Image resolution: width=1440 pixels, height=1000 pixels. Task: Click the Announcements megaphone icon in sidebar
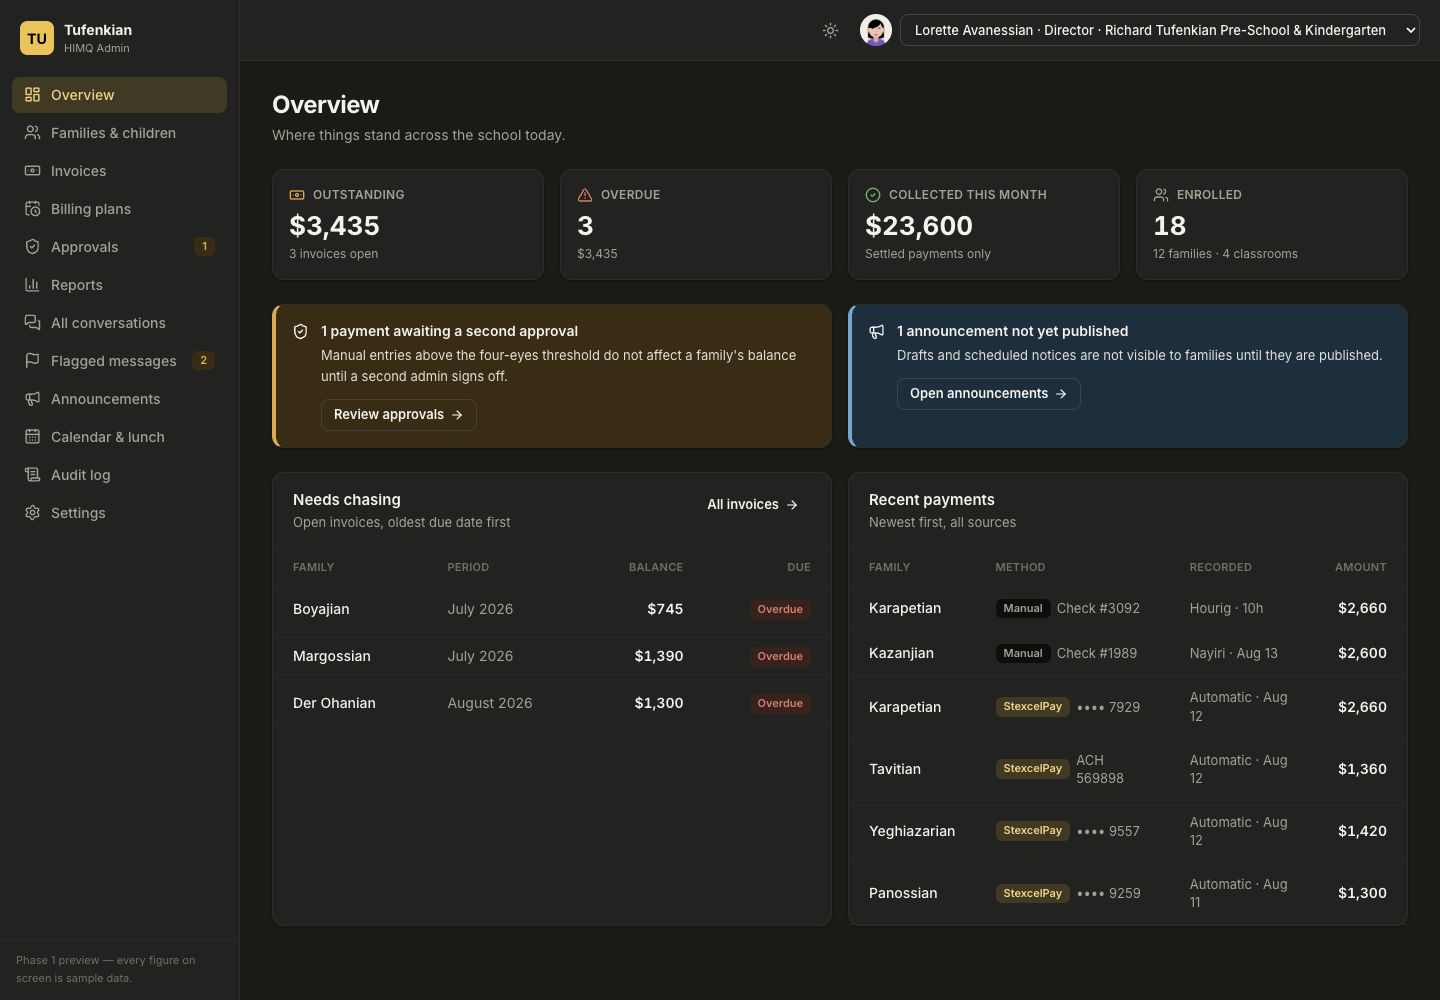tap(32, 399)
